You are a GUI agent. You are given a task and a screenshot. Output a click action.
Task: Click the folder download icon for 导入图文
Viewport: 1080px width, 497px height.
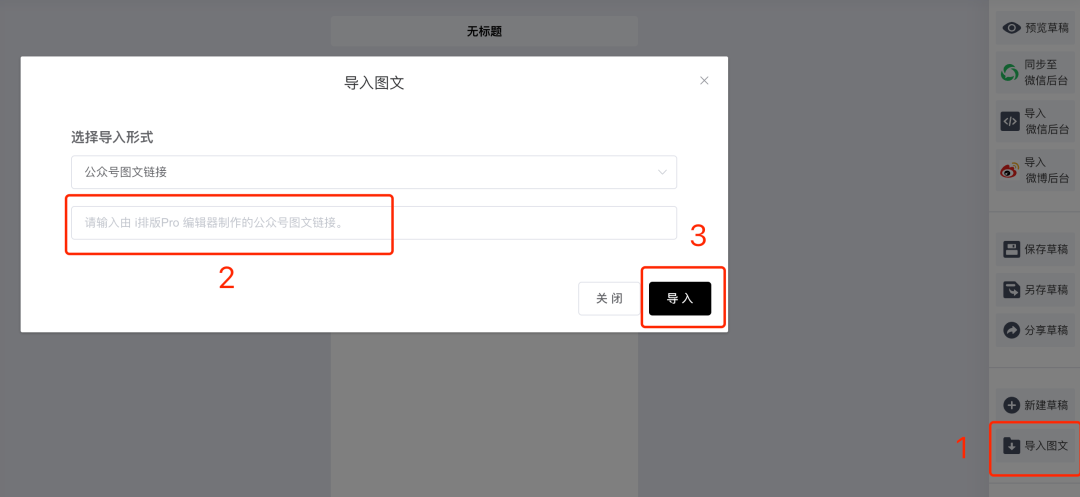coord(1011,446)
